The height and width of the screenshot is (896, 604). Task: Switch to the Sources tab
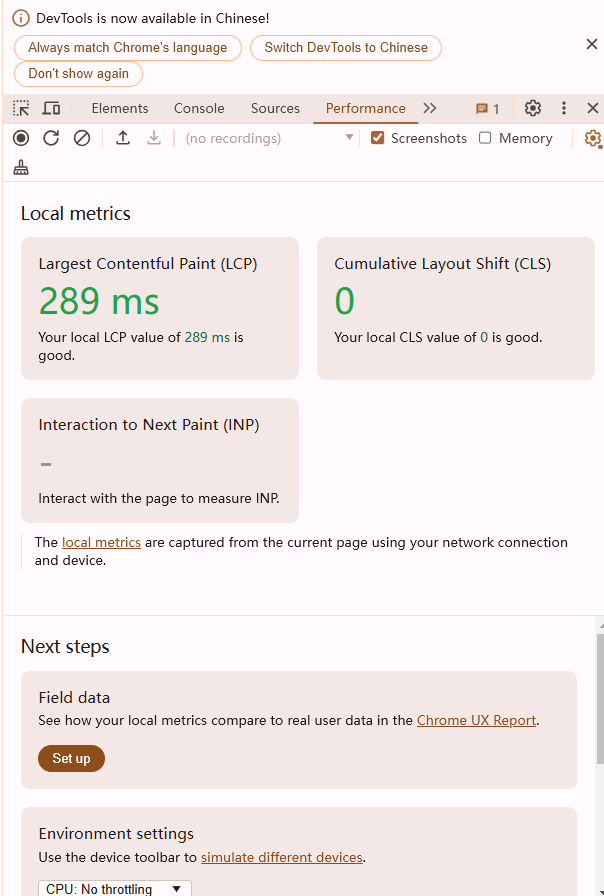coord(275,108)
